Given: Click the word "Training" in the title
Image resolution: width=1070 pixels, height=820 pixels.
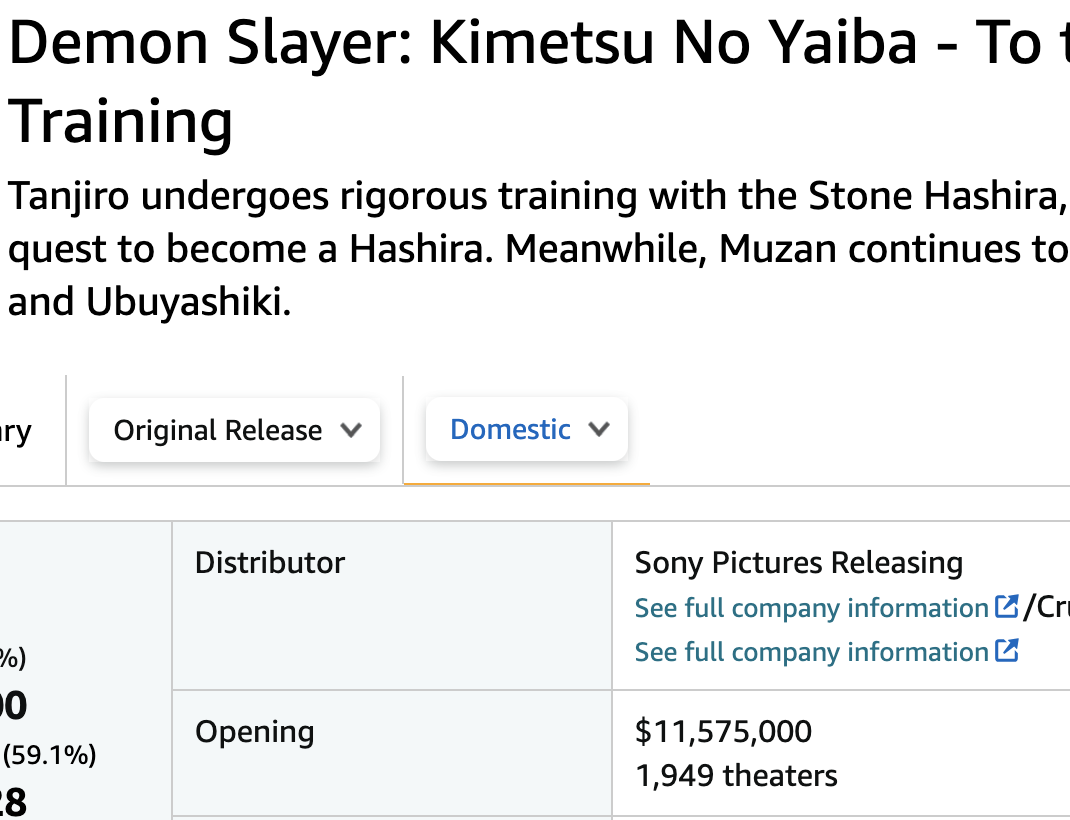Looking at the screenshot, I should [121, 122].
